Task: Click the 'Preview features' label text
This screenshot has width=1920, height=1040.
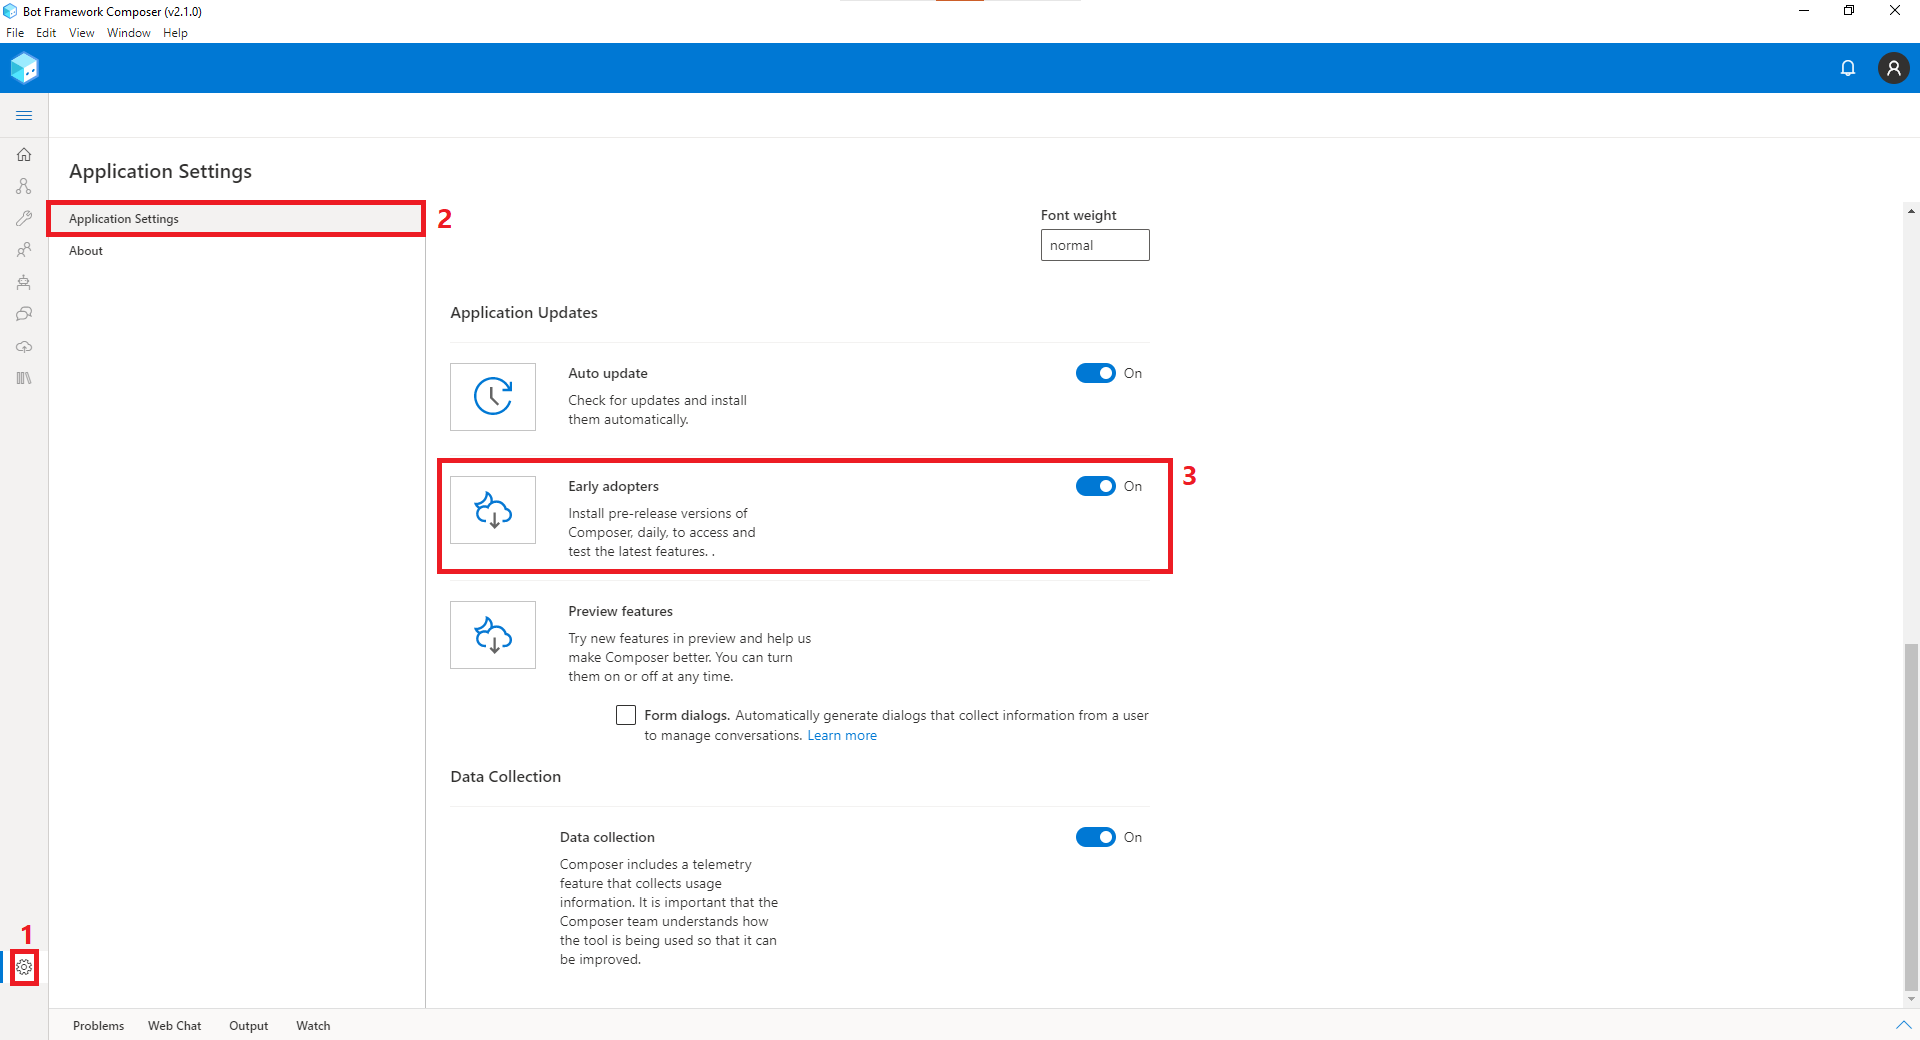Action: (621, 612)
